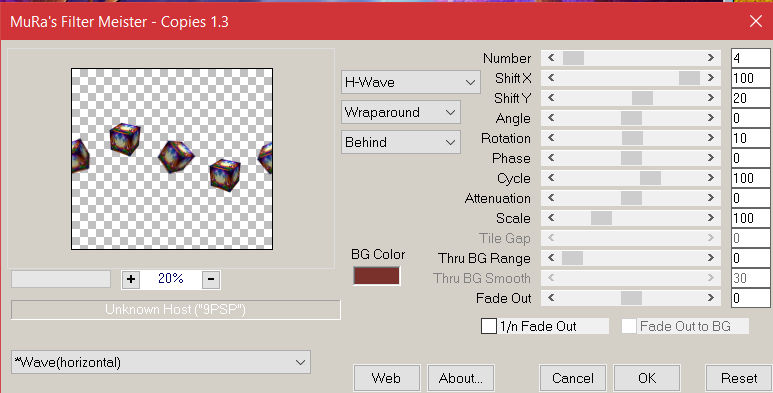Viewport: 773px width, 393px height.
Task: Click the Reset button
Action: coord(738,378)
